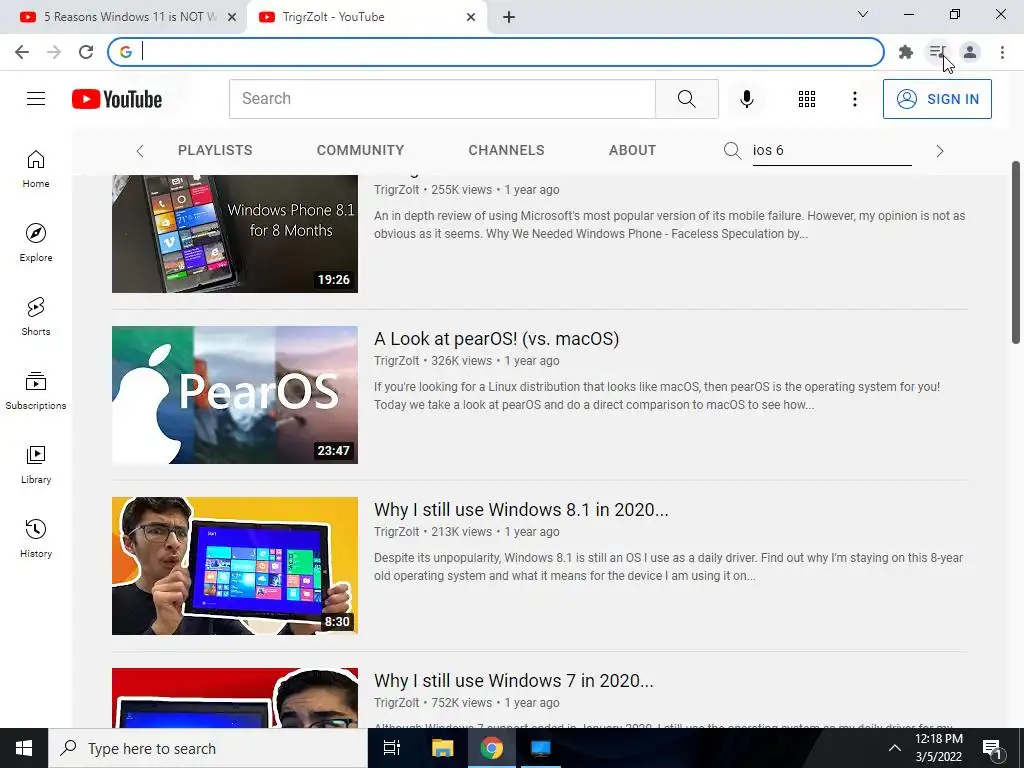
Task: Open Subscriptions in the sidebar
Action: [36, 390]
